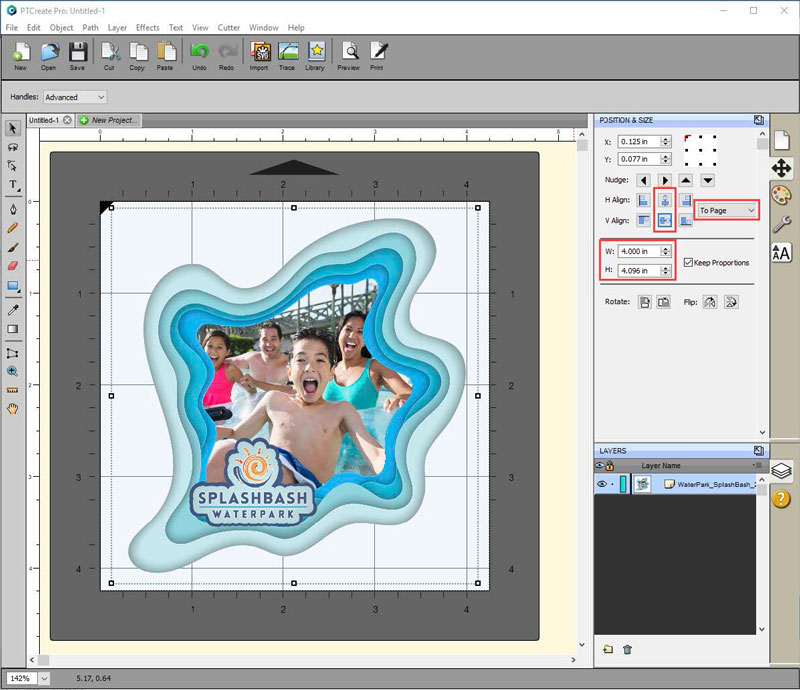Rotate selection using first Rotate button
This screenshot has width=800, height=690.
645,302
